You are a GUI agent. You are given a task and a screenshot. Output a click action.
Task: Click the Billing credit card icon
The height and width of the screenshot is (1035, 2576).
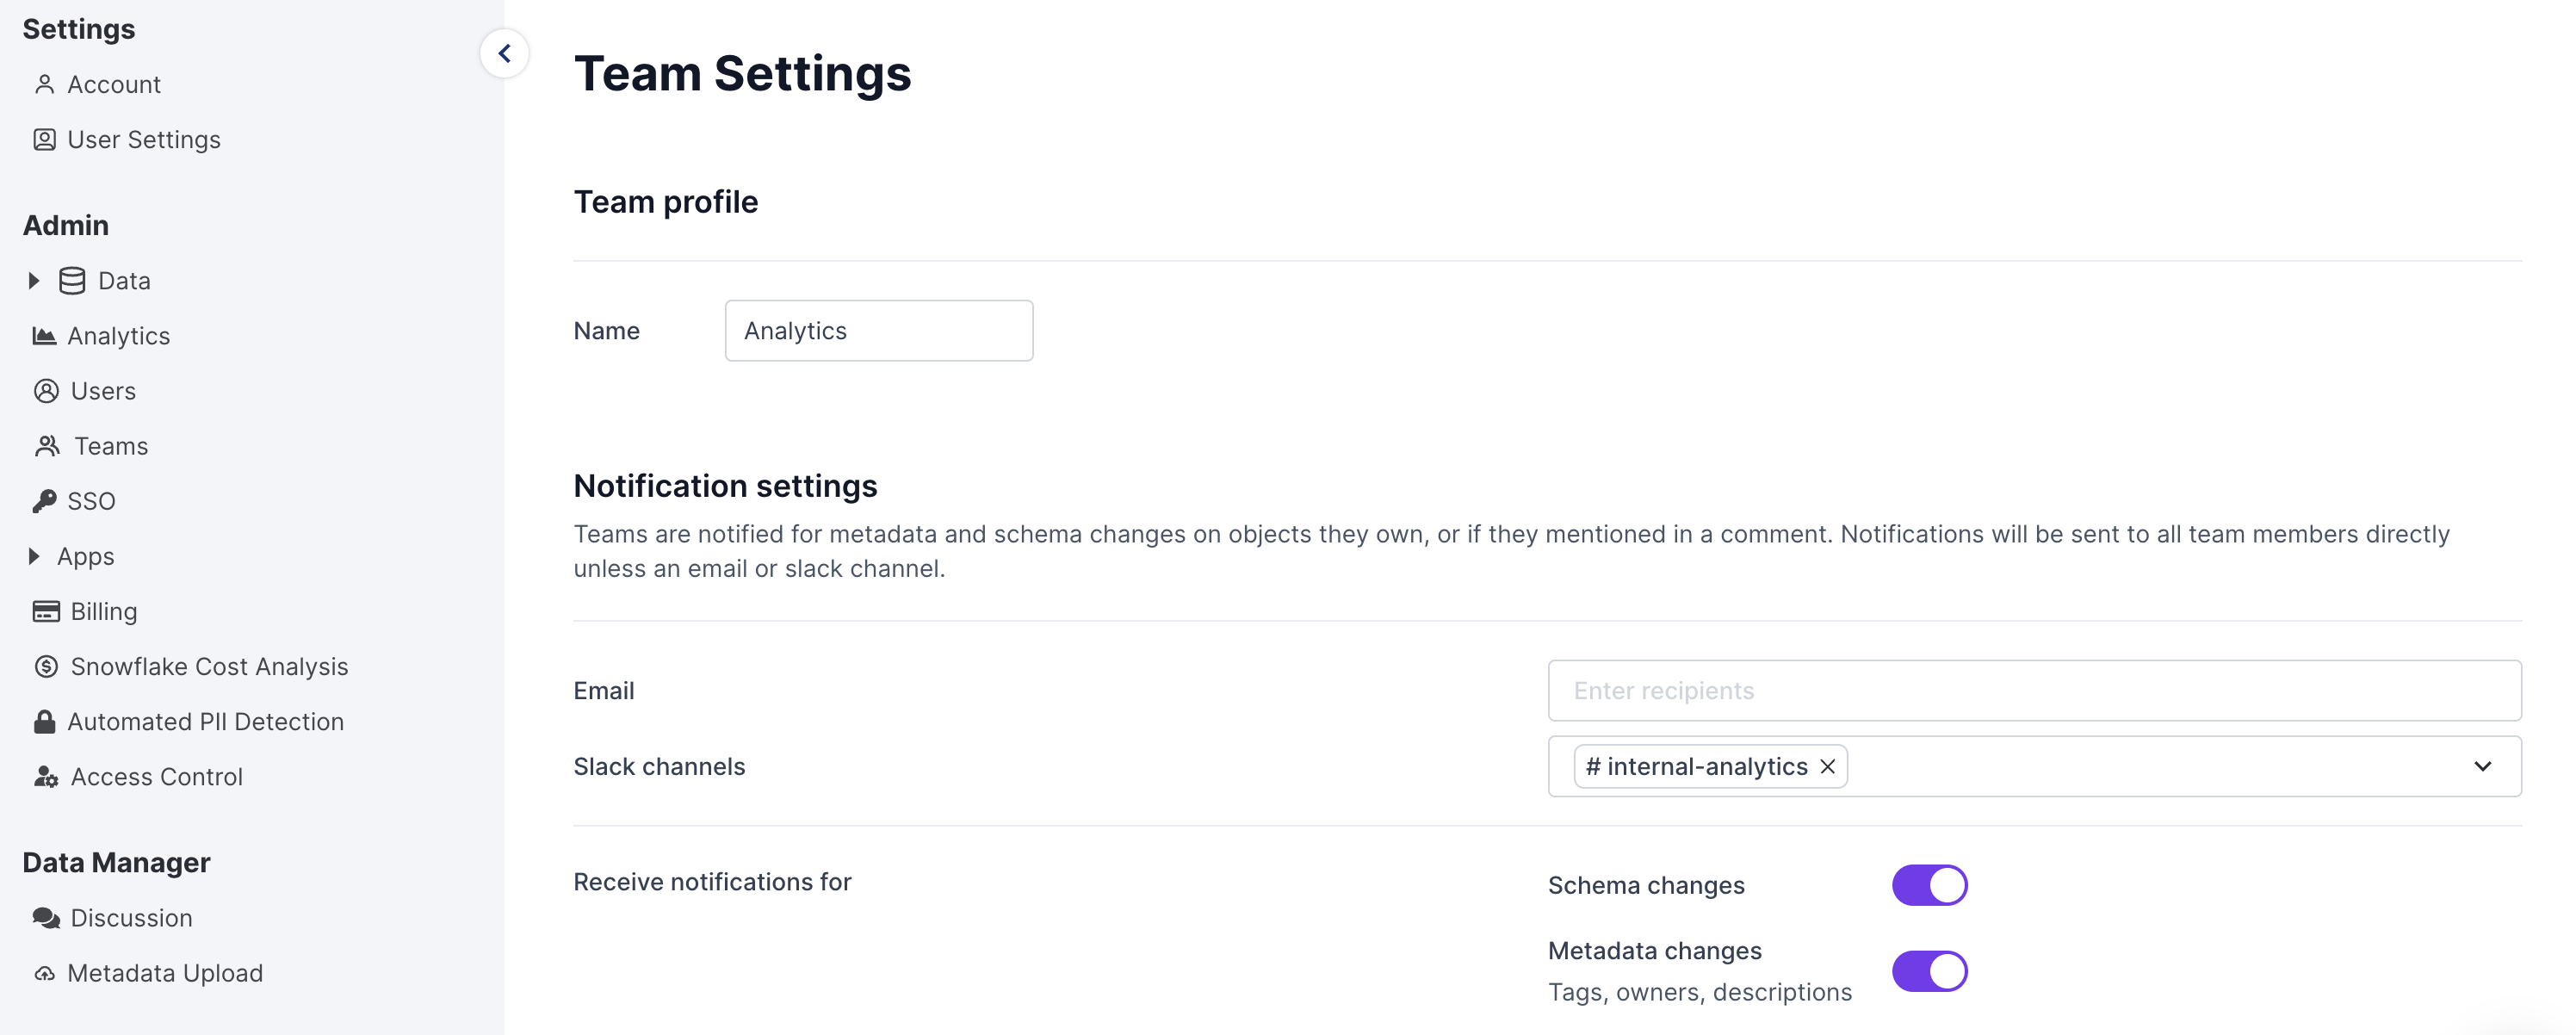click(46, 611)
